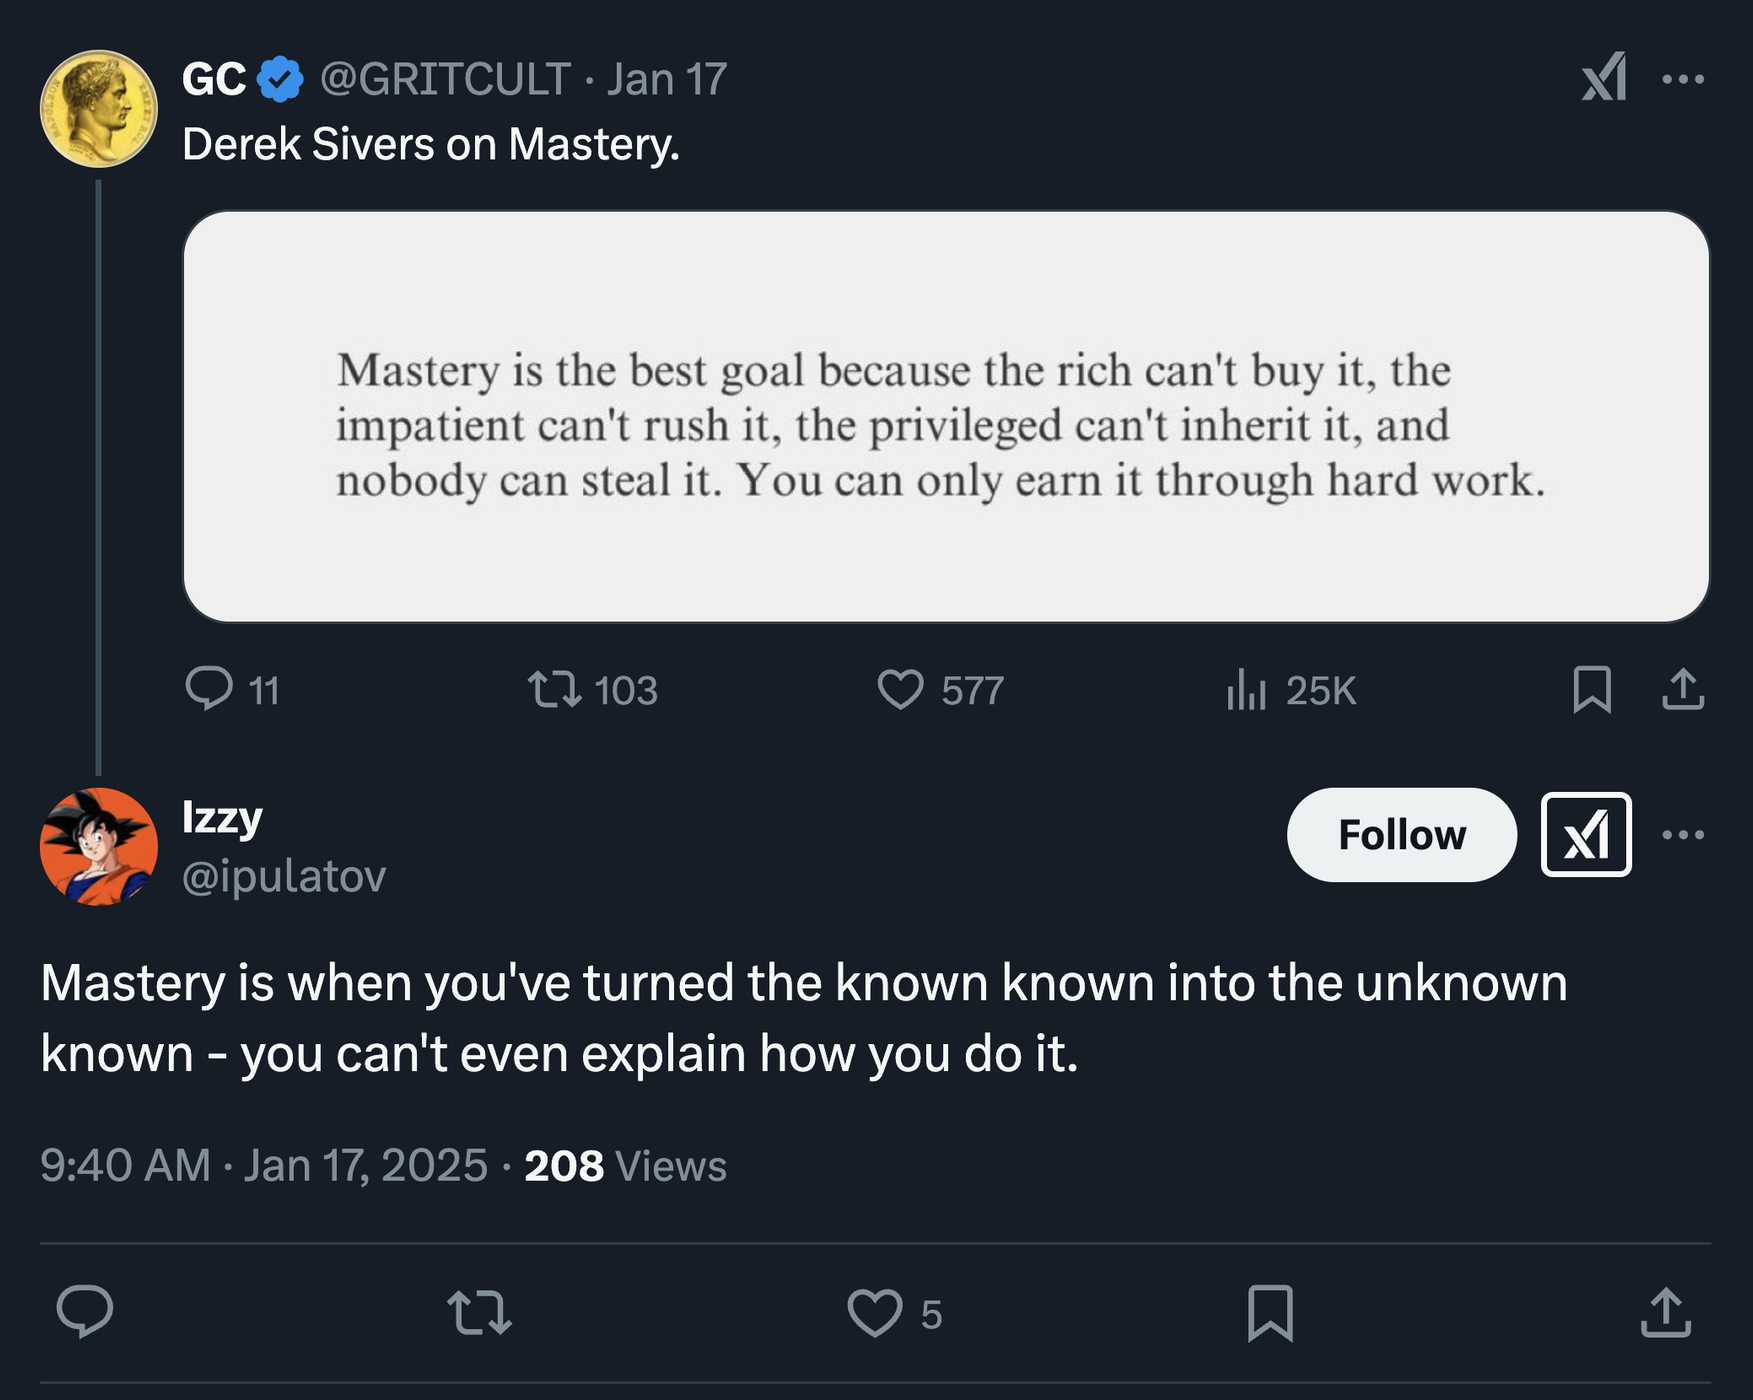Open more options for GC's post
Viewport: 1753px width, 1400px height.
1683,78
